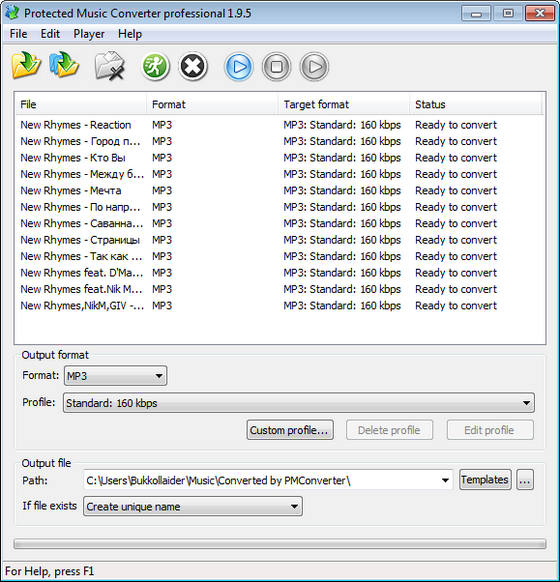The image size is (560, 582).
Task: Open the File menu
Action: coord(18,34)
